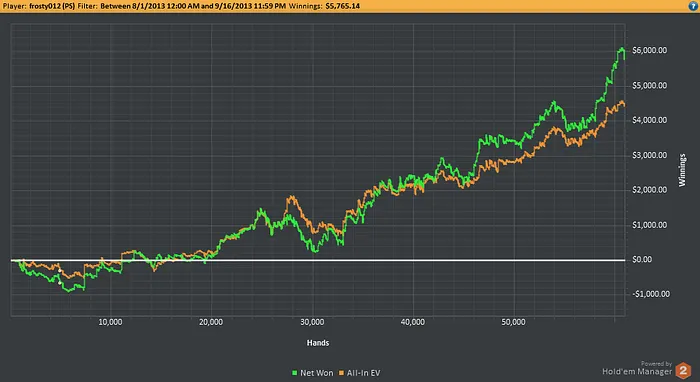This screenshot has height=382, width=700.
Task: Click the $5,000.00 axis label
Action: 650,85
